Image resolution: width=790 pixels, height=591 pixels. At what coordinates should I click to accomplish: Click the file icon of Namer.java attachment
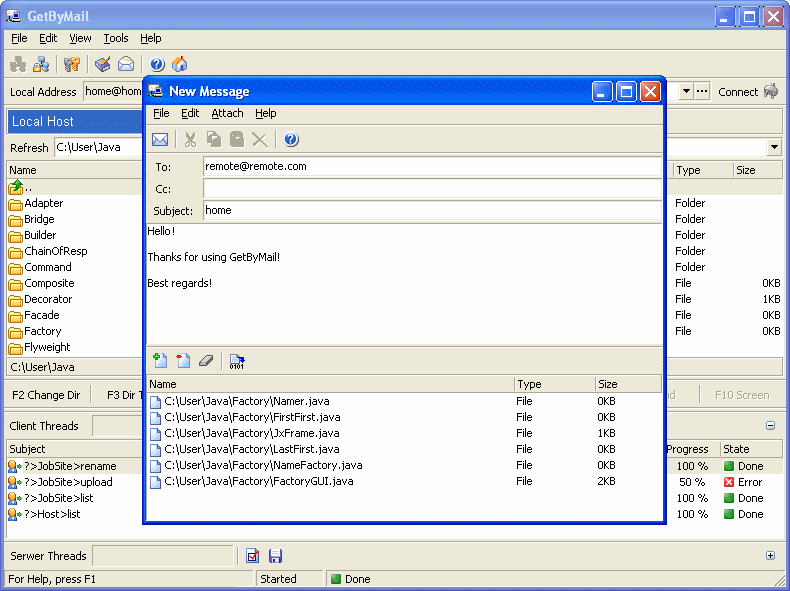[x=156, y=402]
